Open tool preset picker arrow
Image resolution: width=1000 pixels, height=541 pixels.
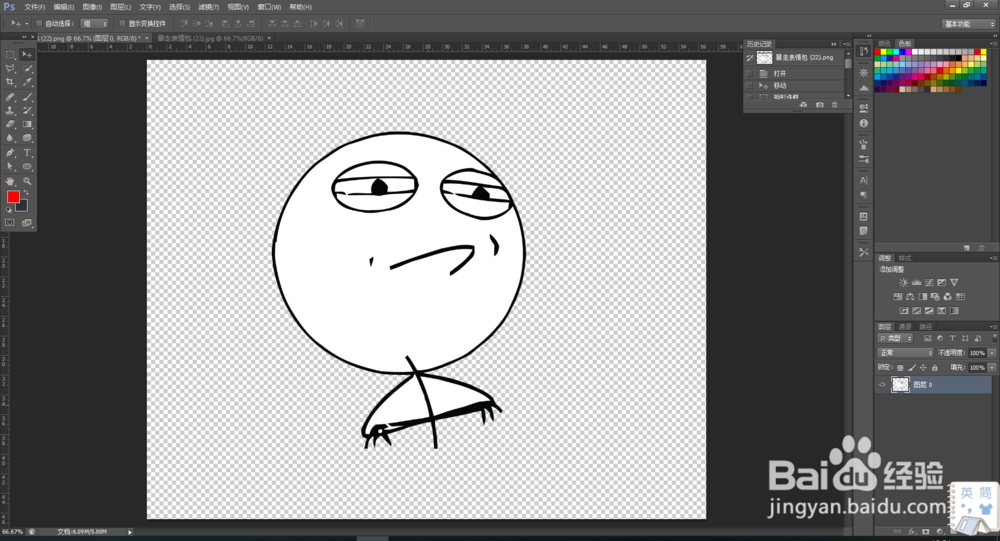click(26, 24)
